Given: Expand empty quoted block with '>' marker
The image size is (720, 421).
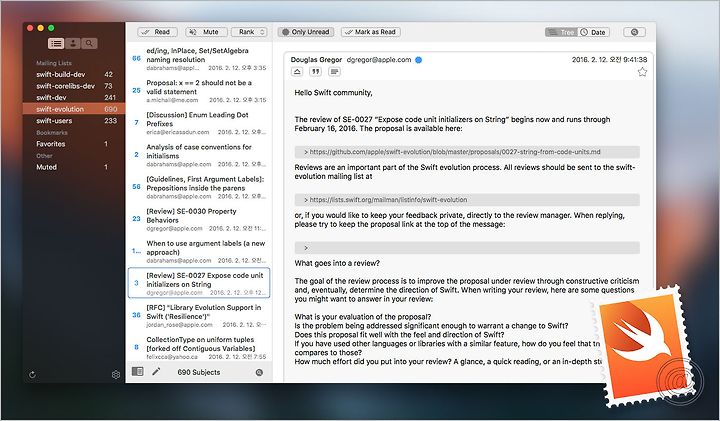Looking at the screenshot, I should click(467, 248).
